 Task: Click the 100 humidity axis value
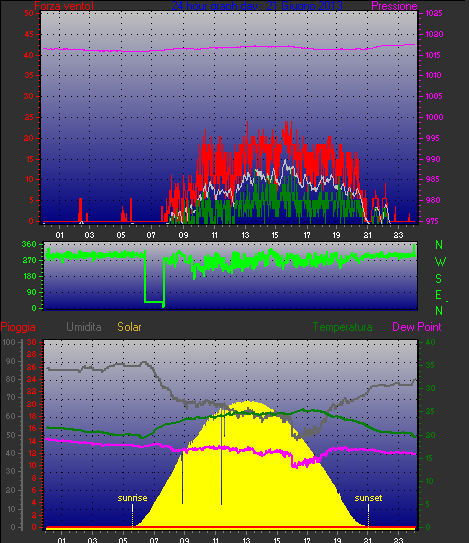point(9,342)
